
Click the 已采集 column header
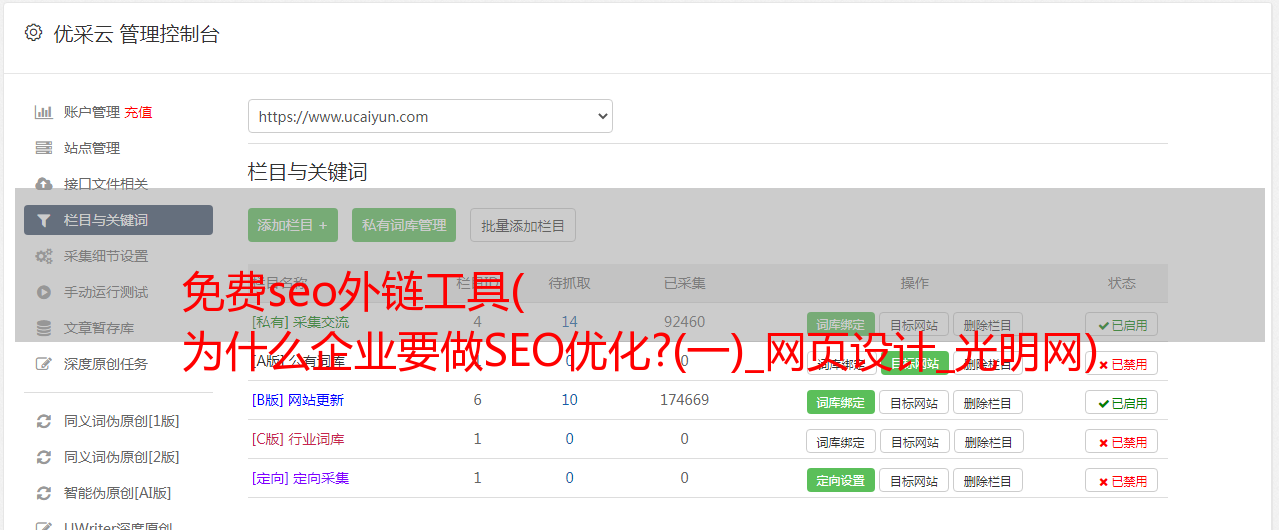pos(685,283)
